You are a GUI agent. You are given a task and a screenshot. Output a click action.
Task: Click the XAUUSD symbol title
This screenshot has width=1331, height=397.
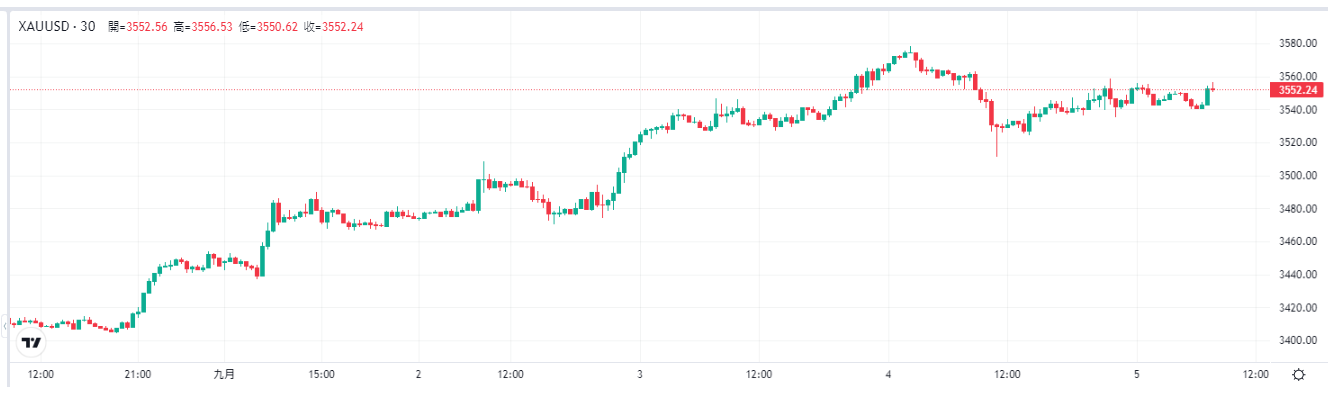point(45,27)
